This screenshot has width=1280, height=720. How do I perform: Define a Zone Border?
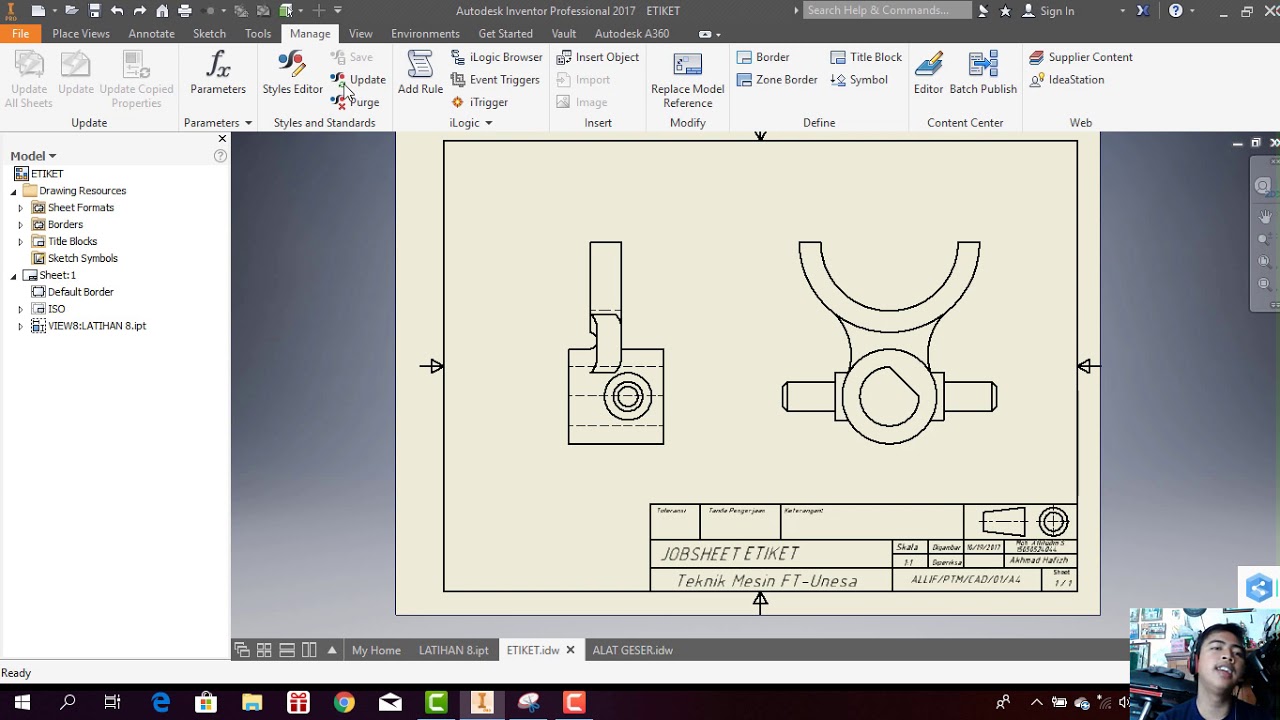(777, 80)
